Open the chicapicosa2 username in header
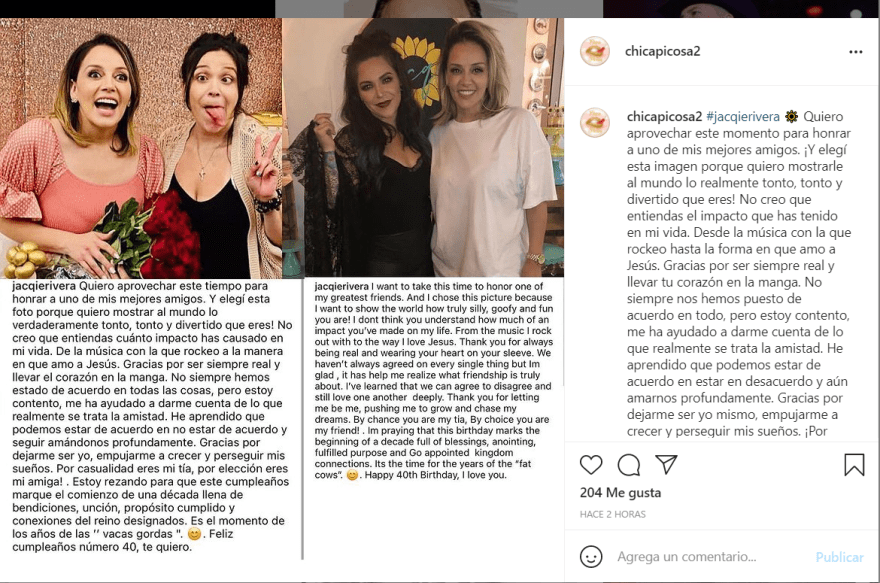Viewport: 880px width, 583px height. tap(662, 51)
